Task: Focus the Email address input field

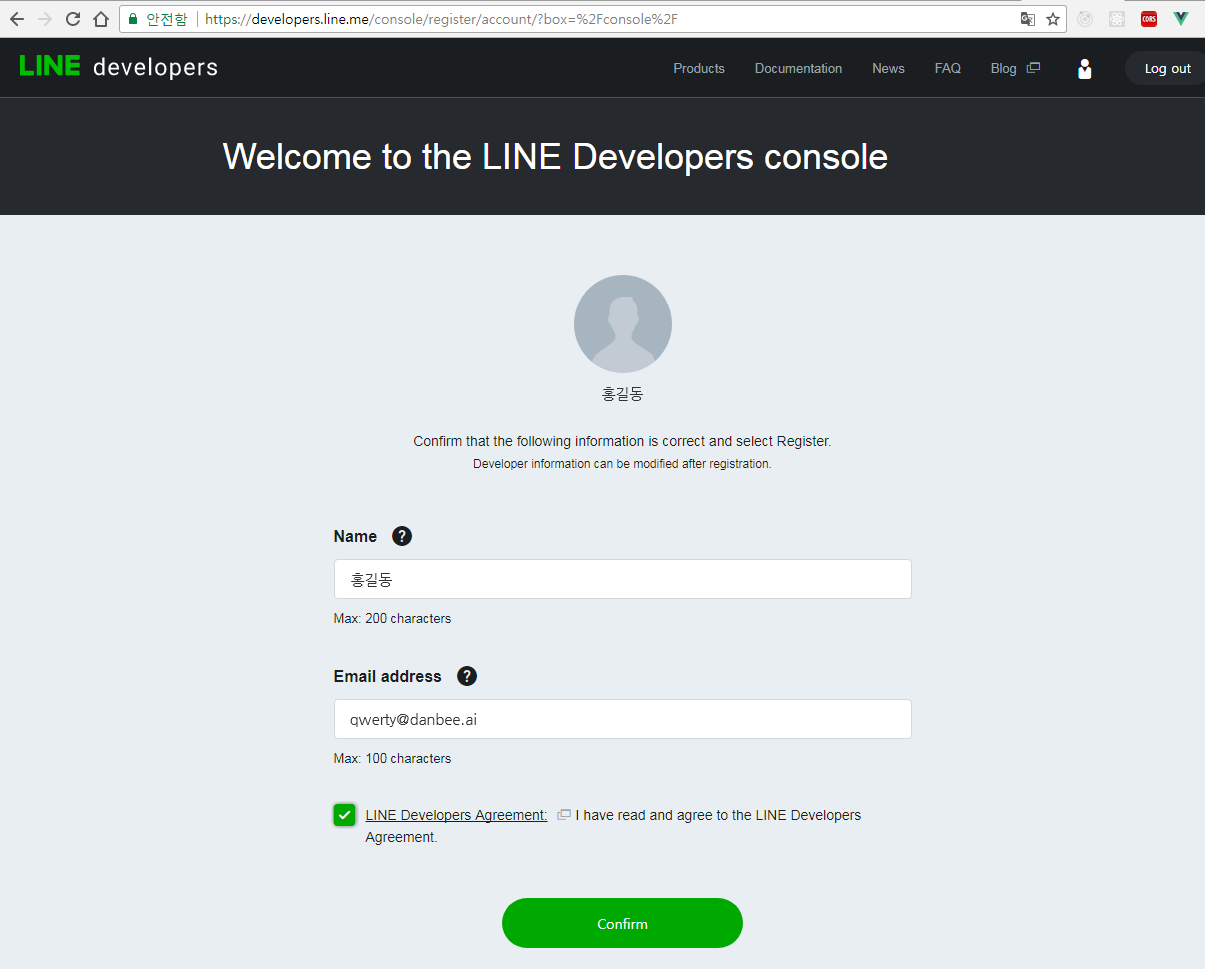Action: pos(622,719)
